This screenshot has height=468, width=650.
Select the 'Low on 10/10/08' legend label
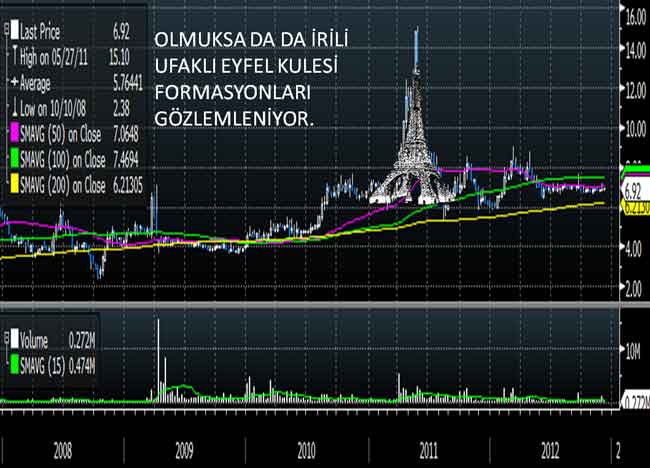pyautogui.click(x=53, y=109)
